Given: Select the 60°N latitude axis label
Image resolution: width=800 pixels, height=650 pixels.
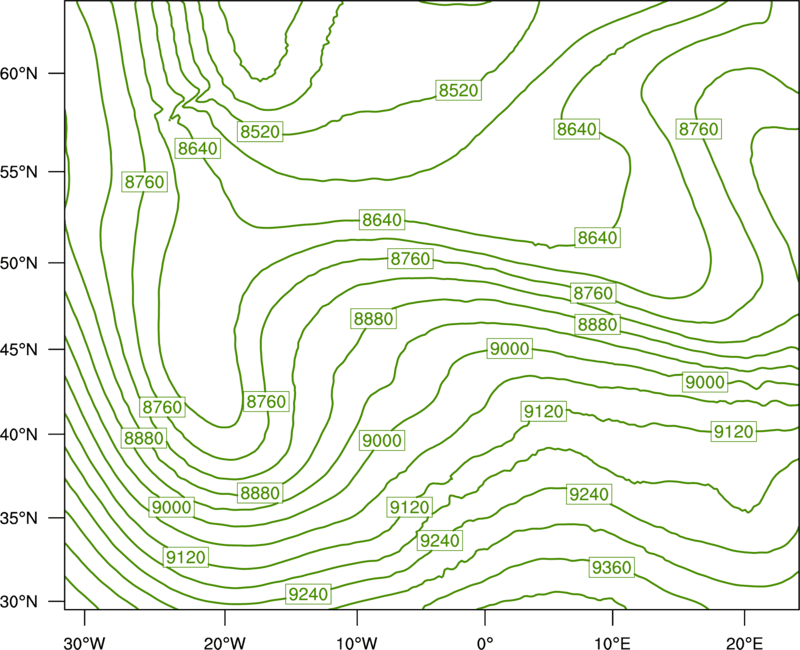Looking at the screenshot, I should coord(19,74).
